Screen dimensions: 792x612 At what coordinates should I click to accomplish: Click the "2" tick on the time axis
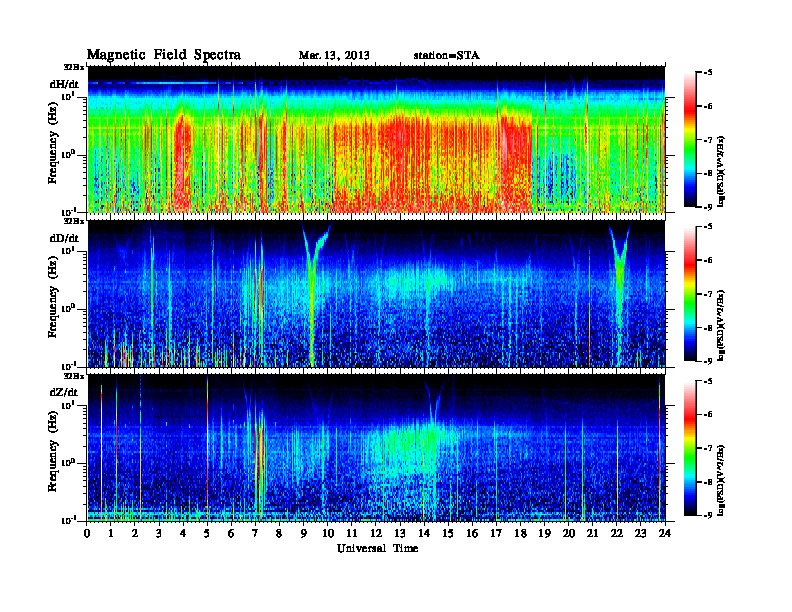click(x=135, y=533)
